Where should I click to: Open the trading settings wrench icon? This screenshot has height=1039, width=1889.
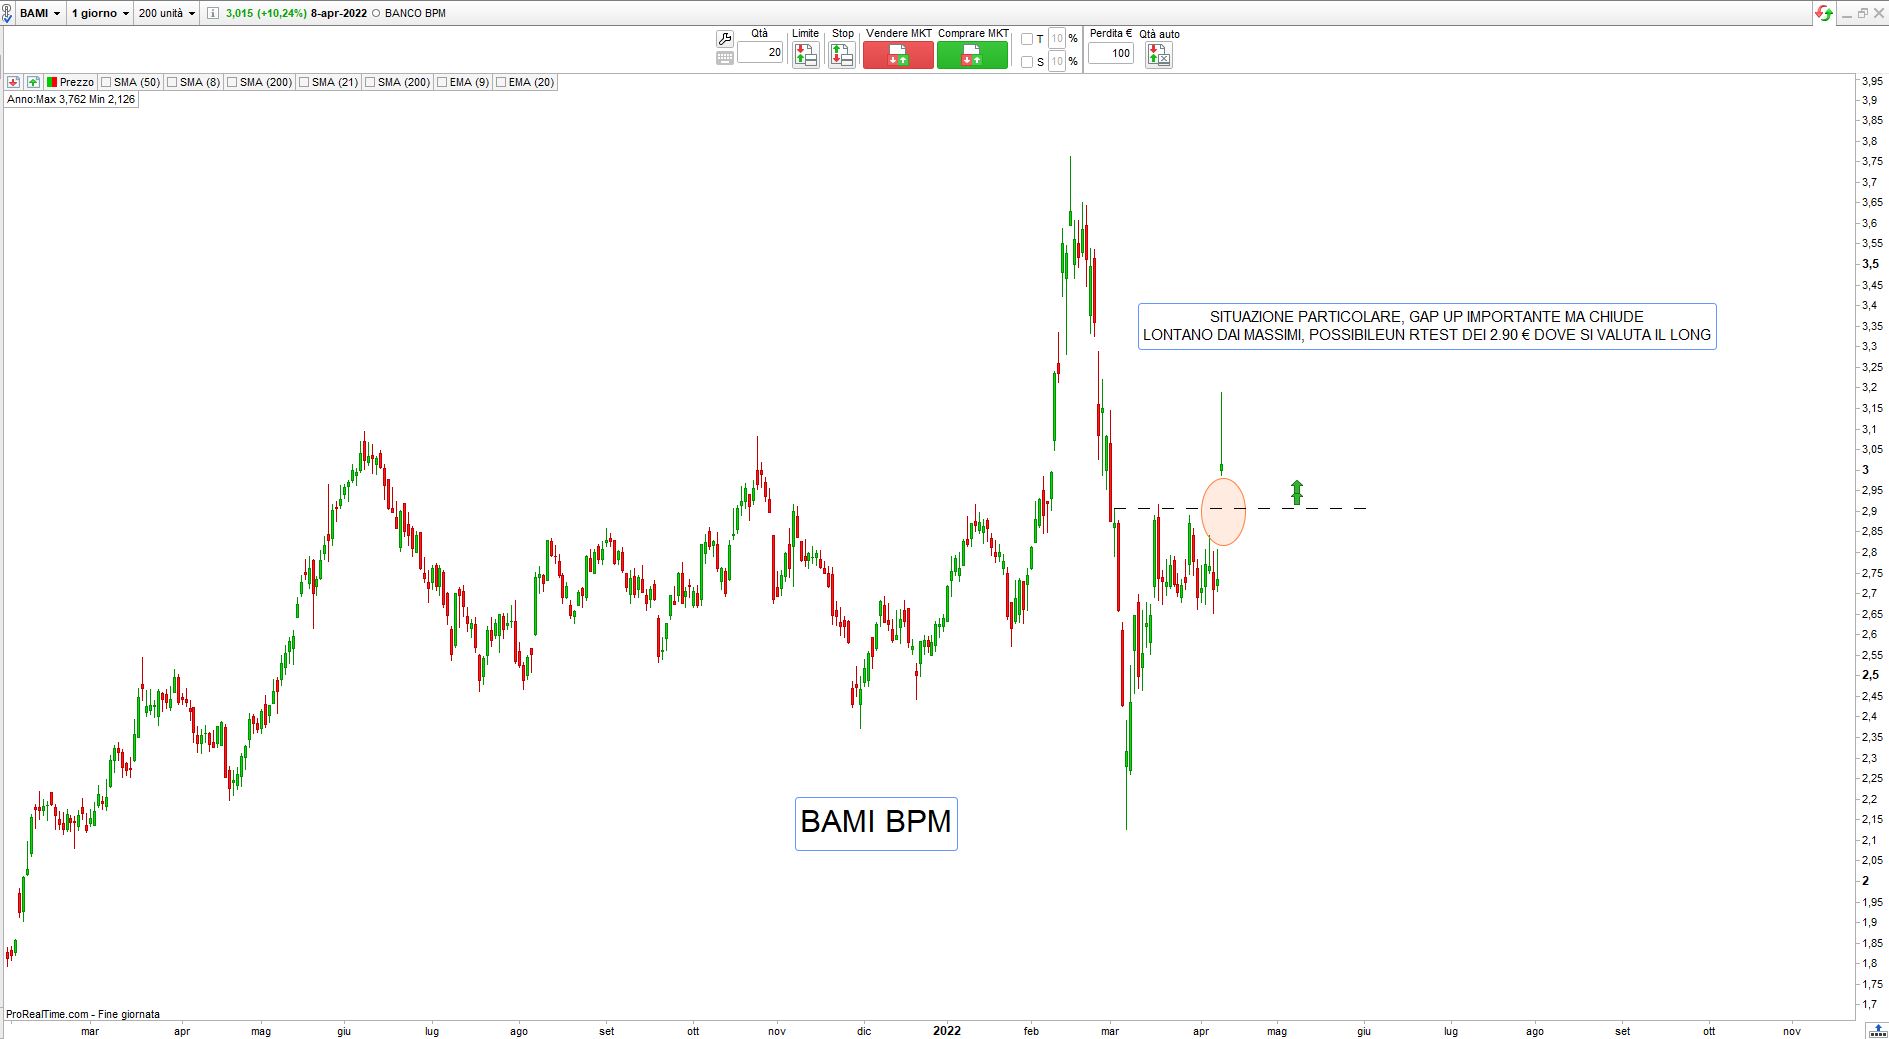[x=725, y=39]
